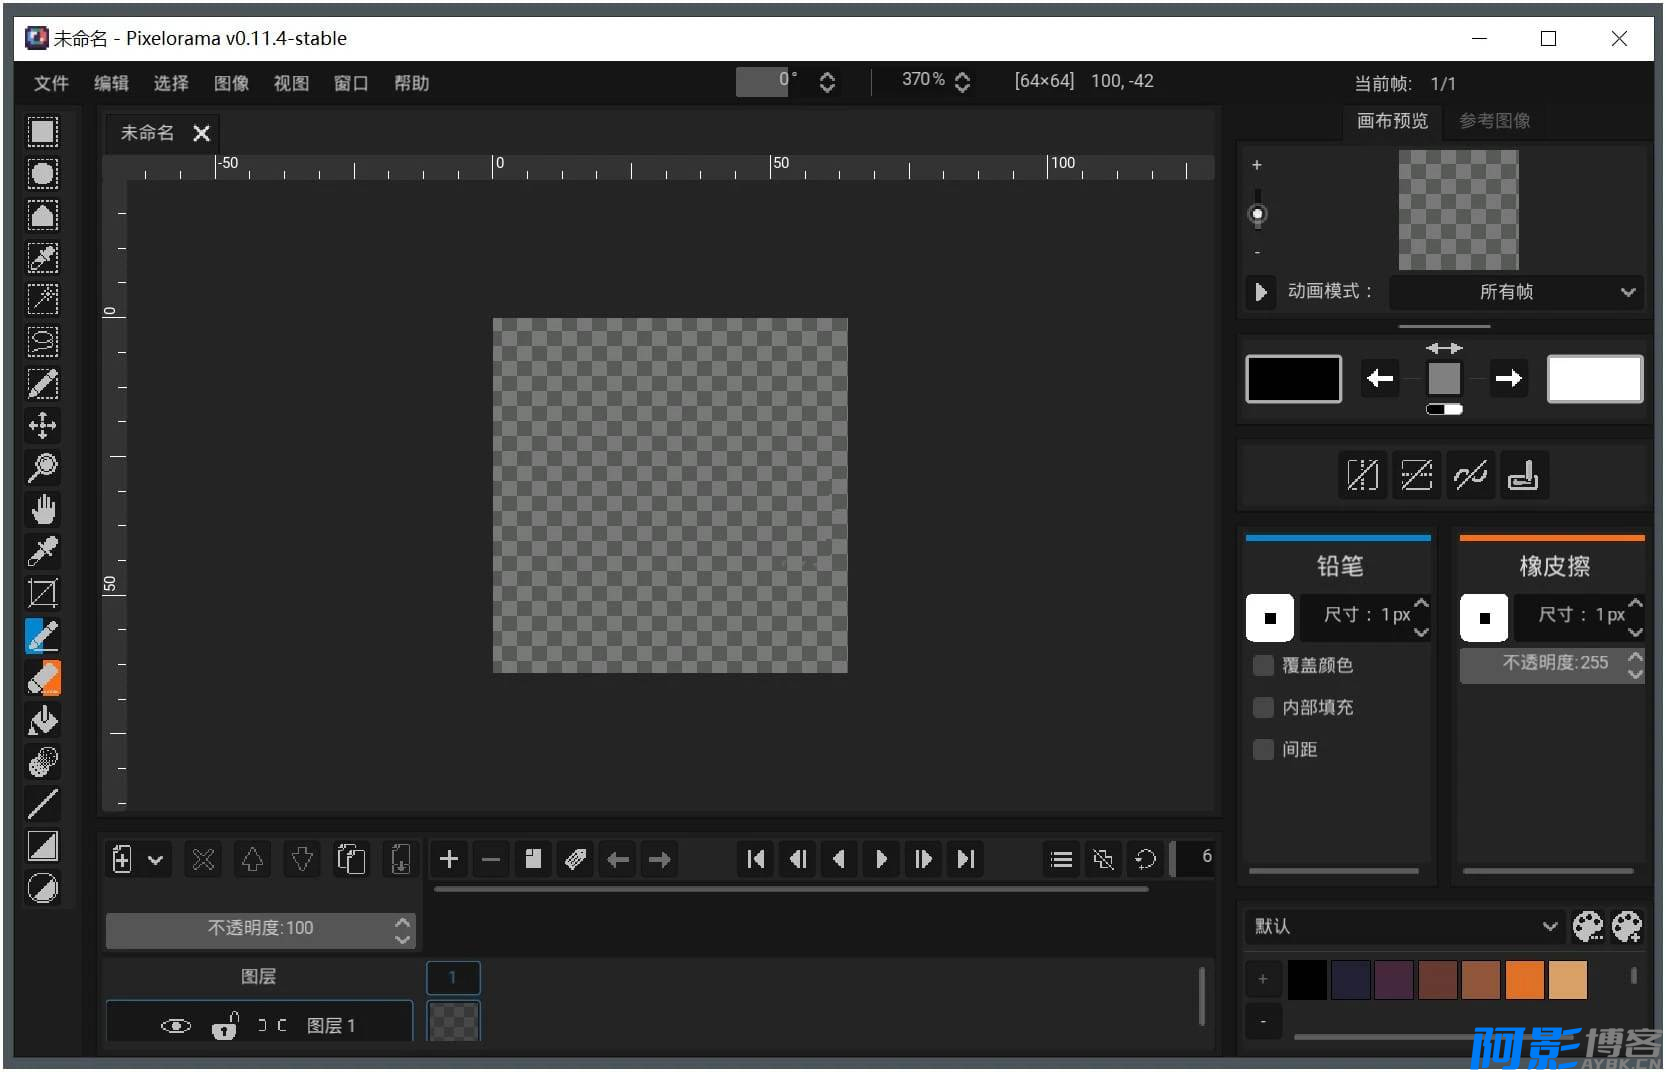Image resolution: width=1666 pixels, height=1072 pixels.
Task: Open the 视图 menu
Action: [x=291, y=83]
